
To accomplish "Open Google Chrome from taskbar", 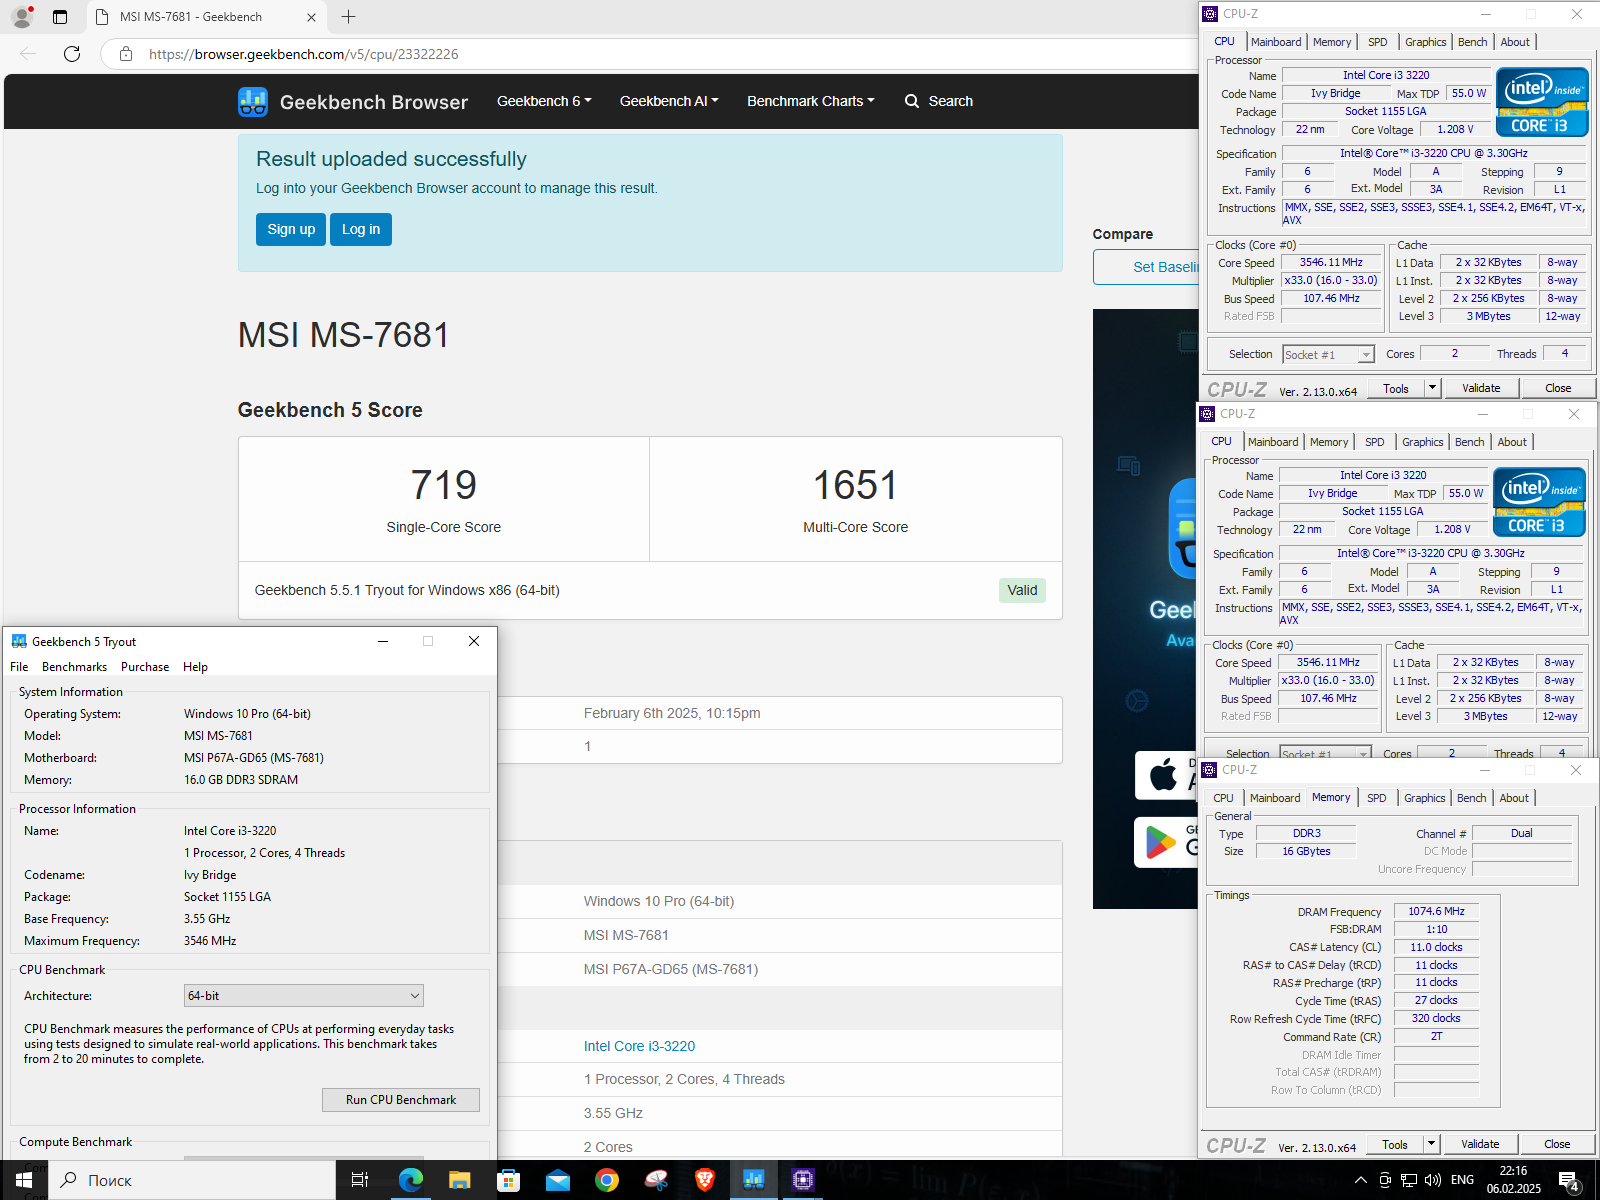I will point(606,1180).
